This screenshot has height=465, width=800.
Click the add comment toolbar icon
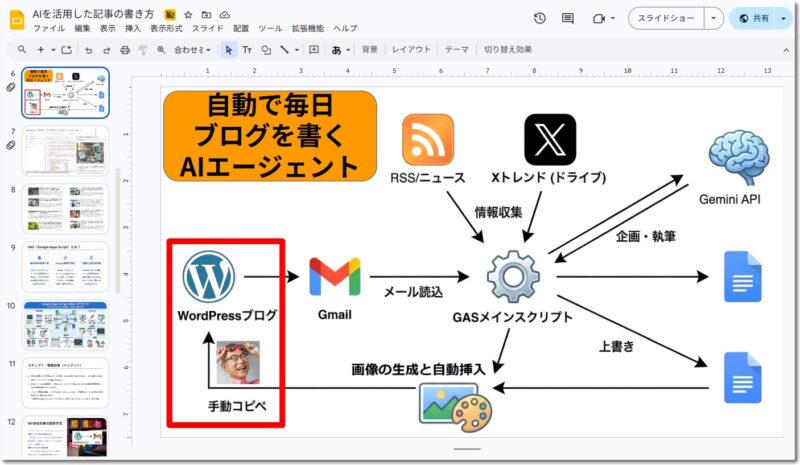314,50
